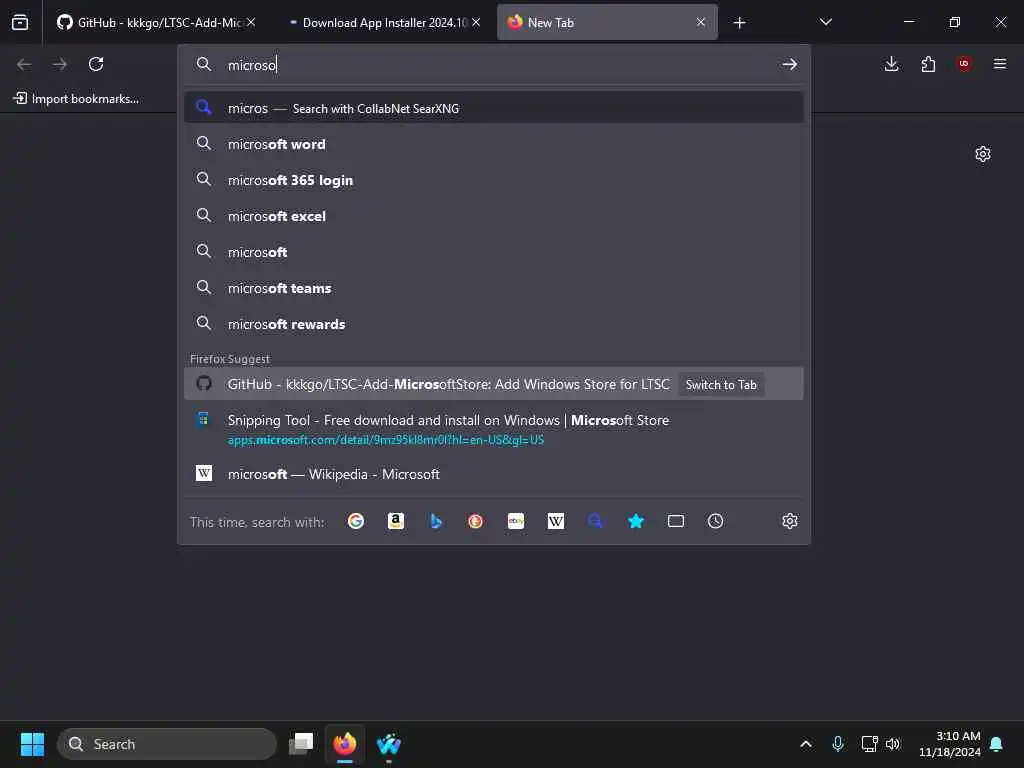Search with Bing icon this time

click(436, 521)
